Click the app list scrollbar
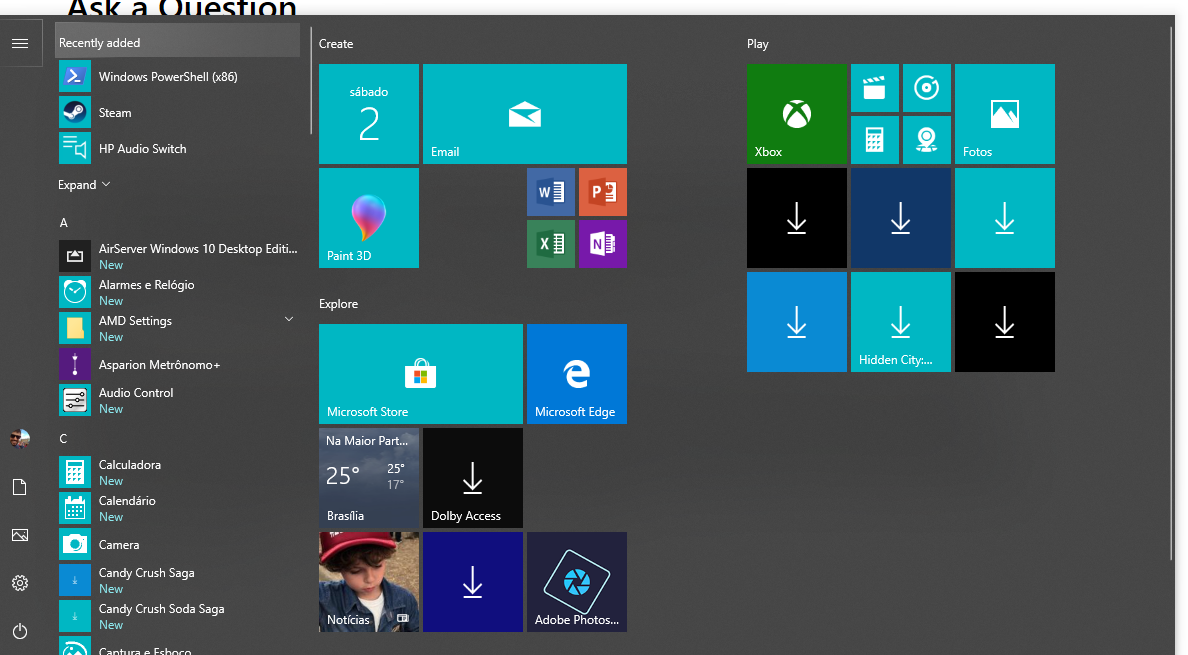The height and width of the screenshot is (655, 1188). click(311, 81)
